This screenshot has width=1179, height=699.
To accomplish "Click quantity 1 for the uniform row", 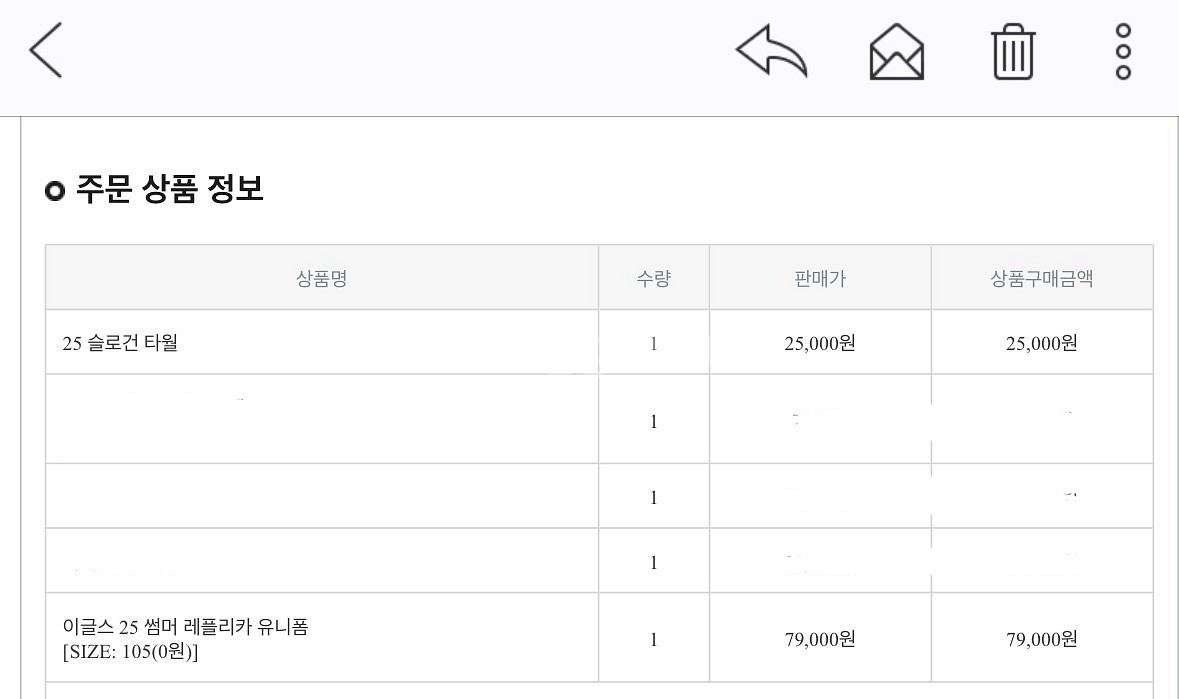I will 653,637.
